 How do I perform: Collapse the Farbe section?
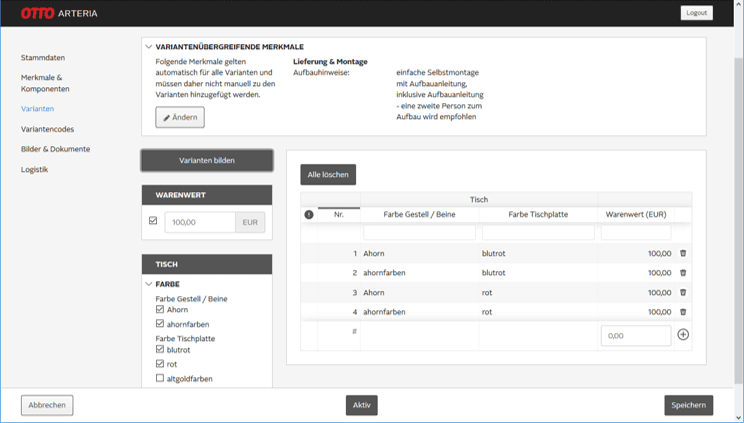click(149, 284)
